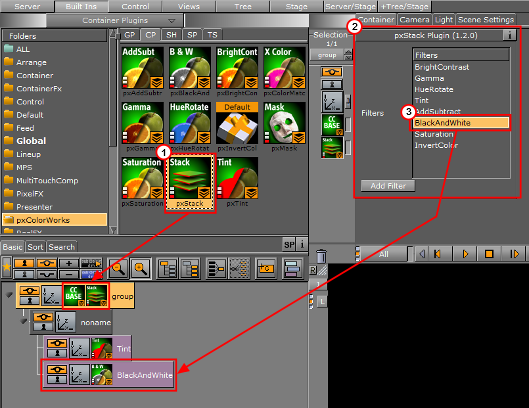The height and width of the screenshot is (408, 529).
Task: Click the play animation button
Action: (x=465, y=254)
